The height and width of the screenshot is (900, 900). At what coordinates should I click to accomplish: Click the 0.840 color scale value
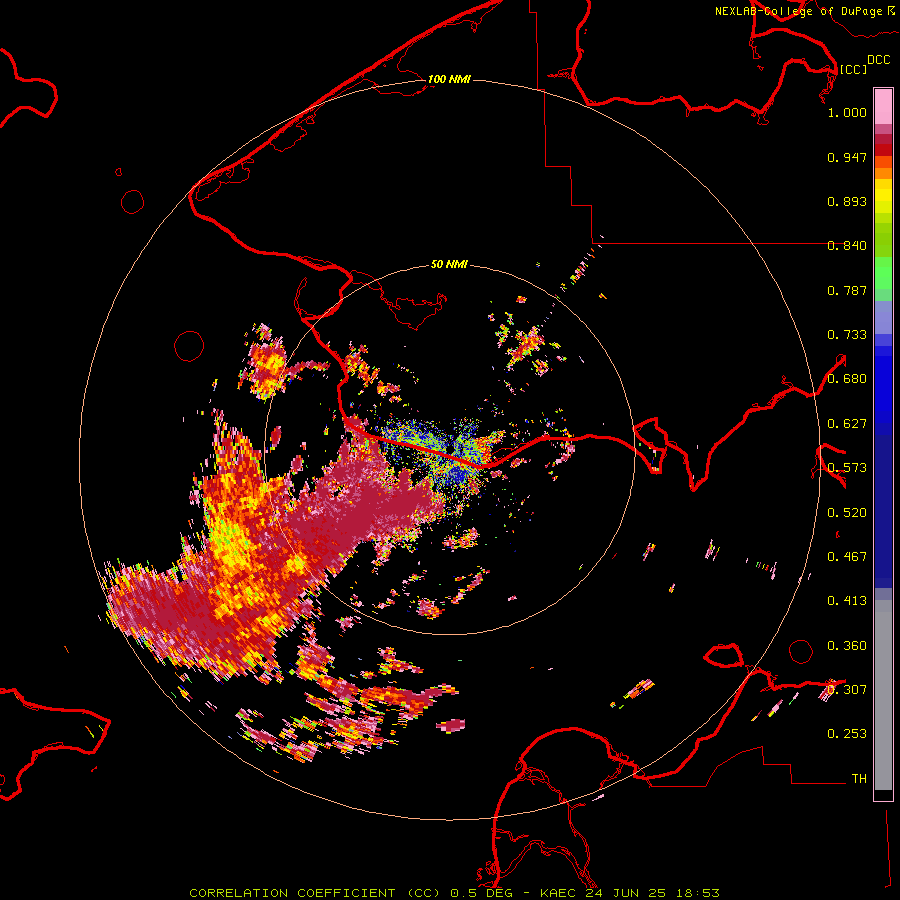pos(847,246)
